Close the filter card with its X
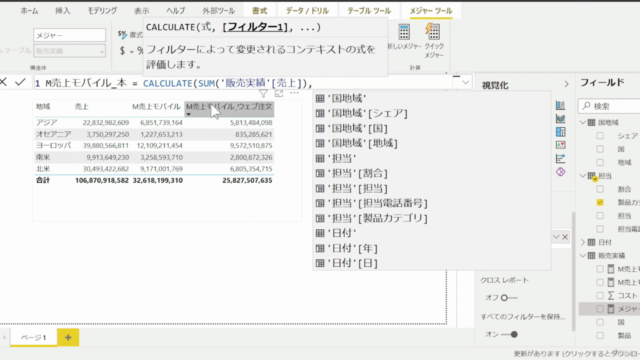The image size is (640, 360). point(565,237)
